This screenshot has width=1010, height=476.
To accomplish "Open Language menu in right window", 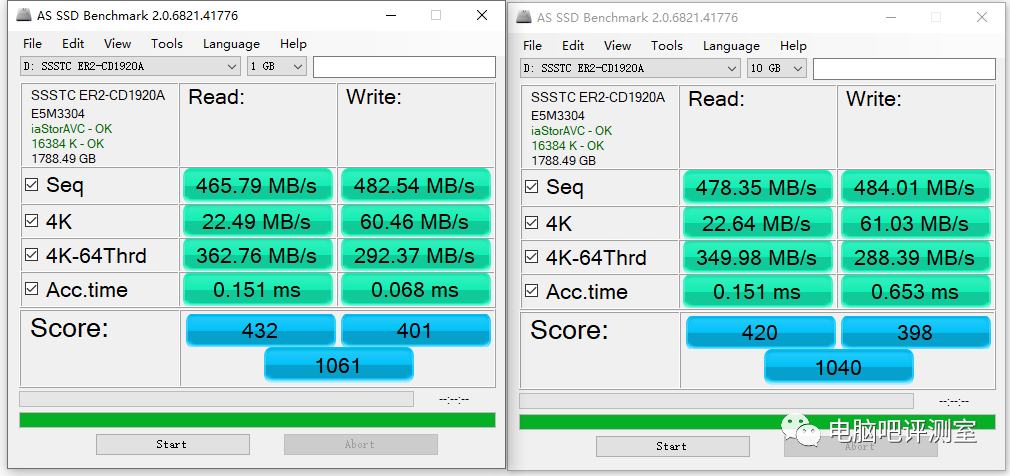I will click(731, 46).
